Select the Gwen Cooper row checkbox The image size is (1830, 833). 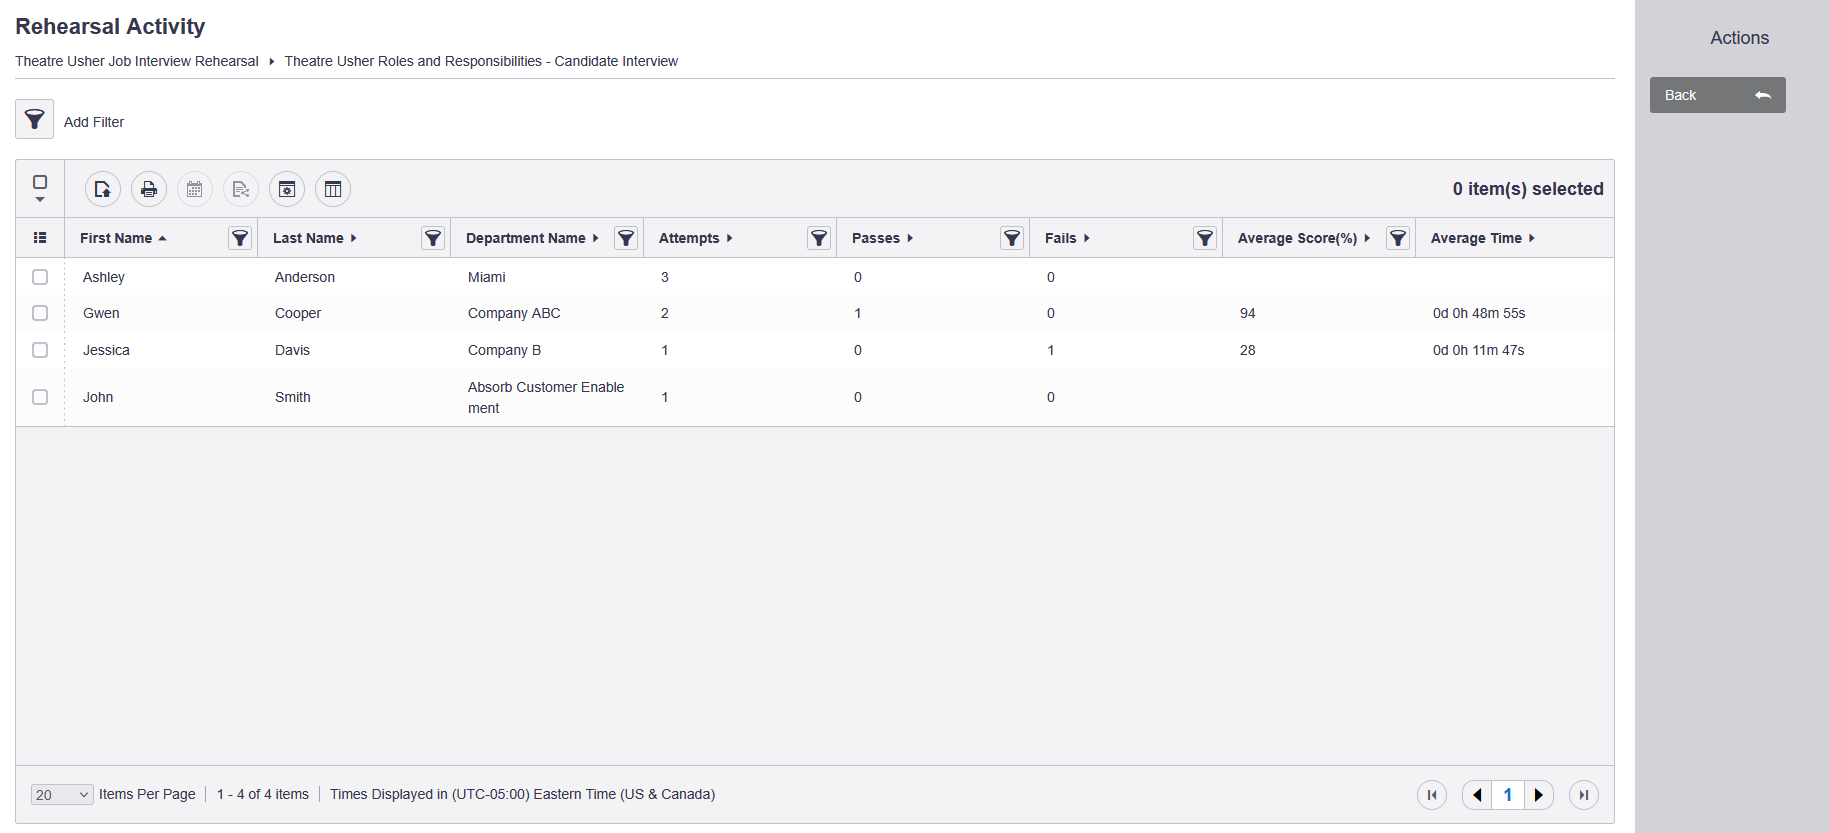point(40,313)
